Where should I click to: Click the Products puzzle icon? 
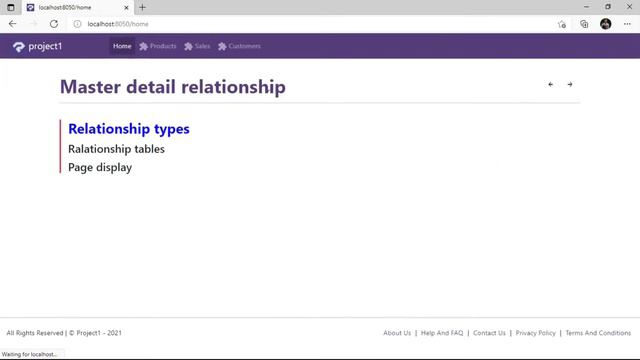point(143,47)
